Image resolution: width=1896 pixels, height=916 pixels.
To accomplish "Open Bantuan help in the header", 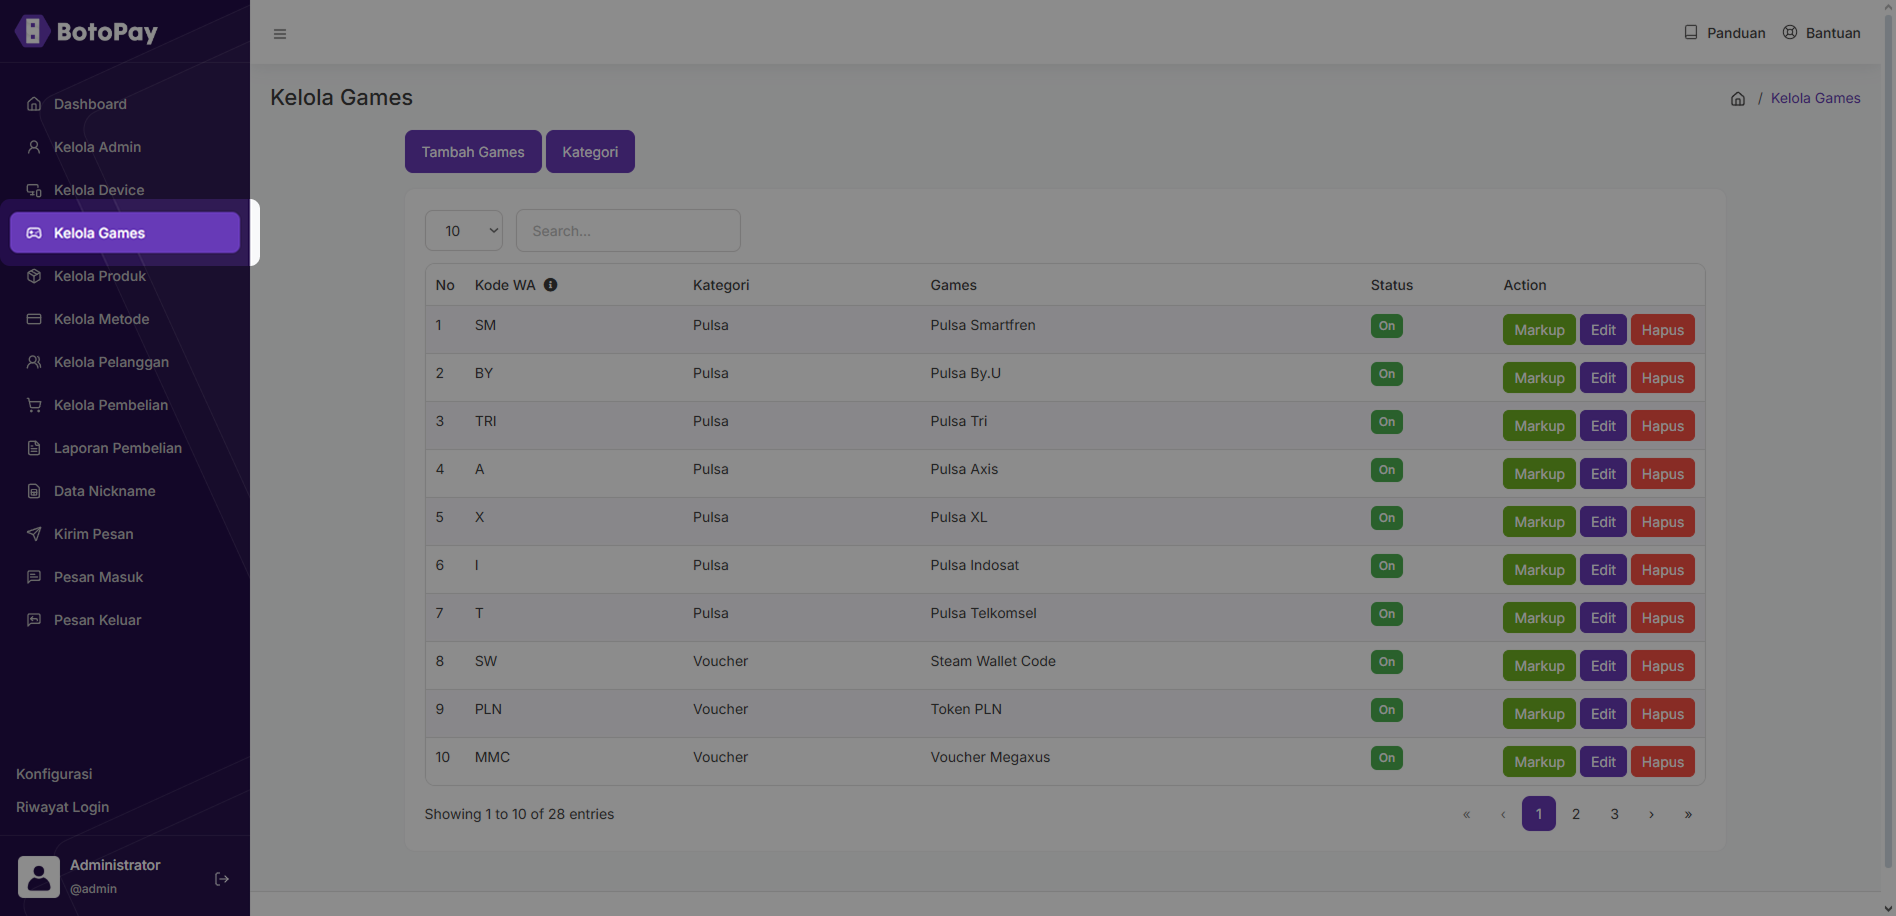I will [1821, 33].
